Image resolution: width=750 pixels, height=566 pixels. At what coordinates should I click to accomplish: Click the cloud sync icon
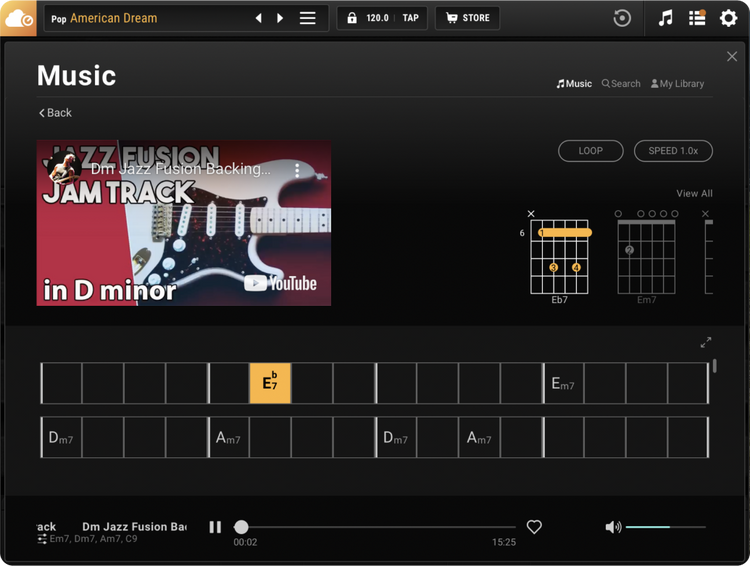pyautogui.click(x=18, y=18)
